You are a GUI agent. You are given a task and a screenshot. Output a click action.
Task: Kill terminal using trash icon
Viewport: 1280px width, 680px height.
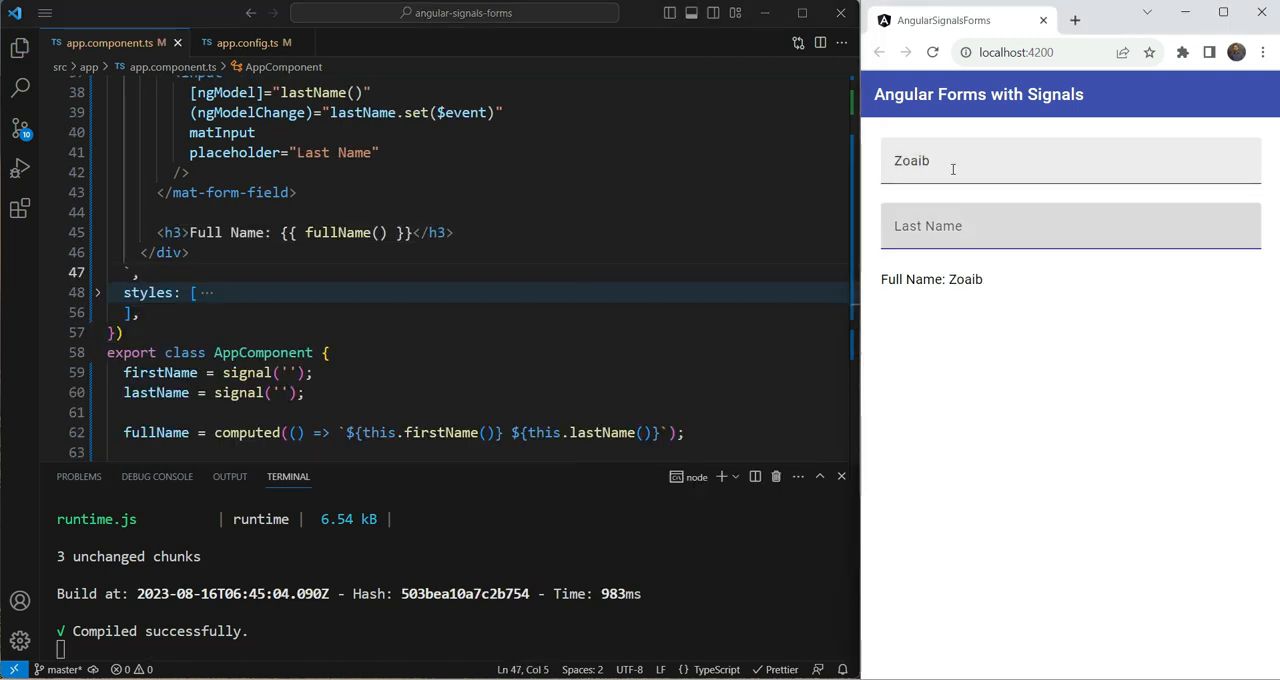pos(776,477)
